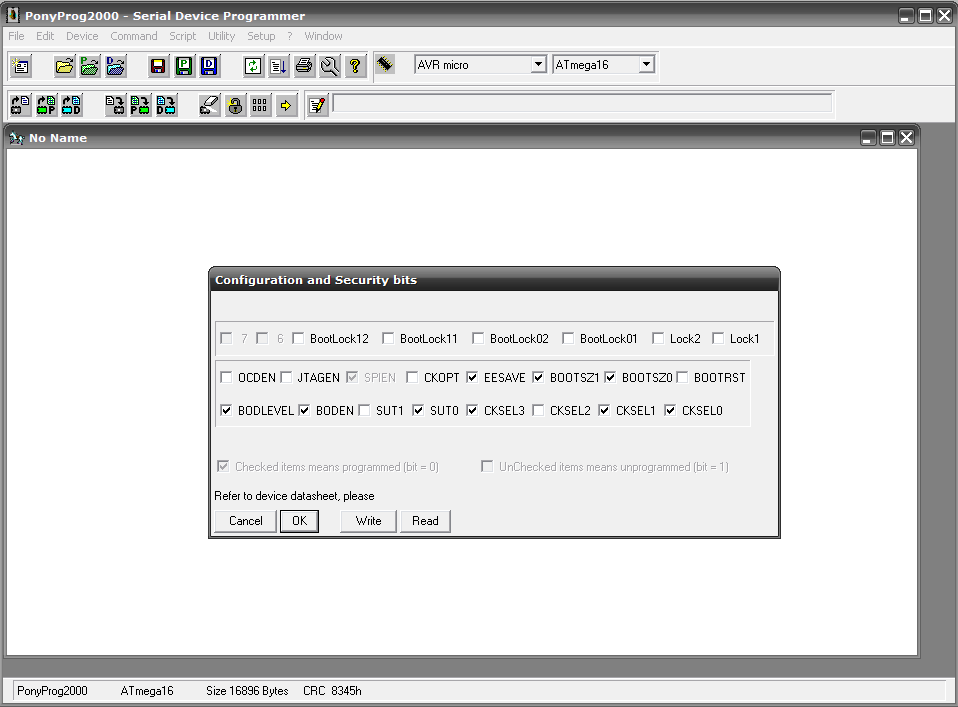Open the Utility menu
The height and width of the screenshot is (707, 958).
coord(221,36)
